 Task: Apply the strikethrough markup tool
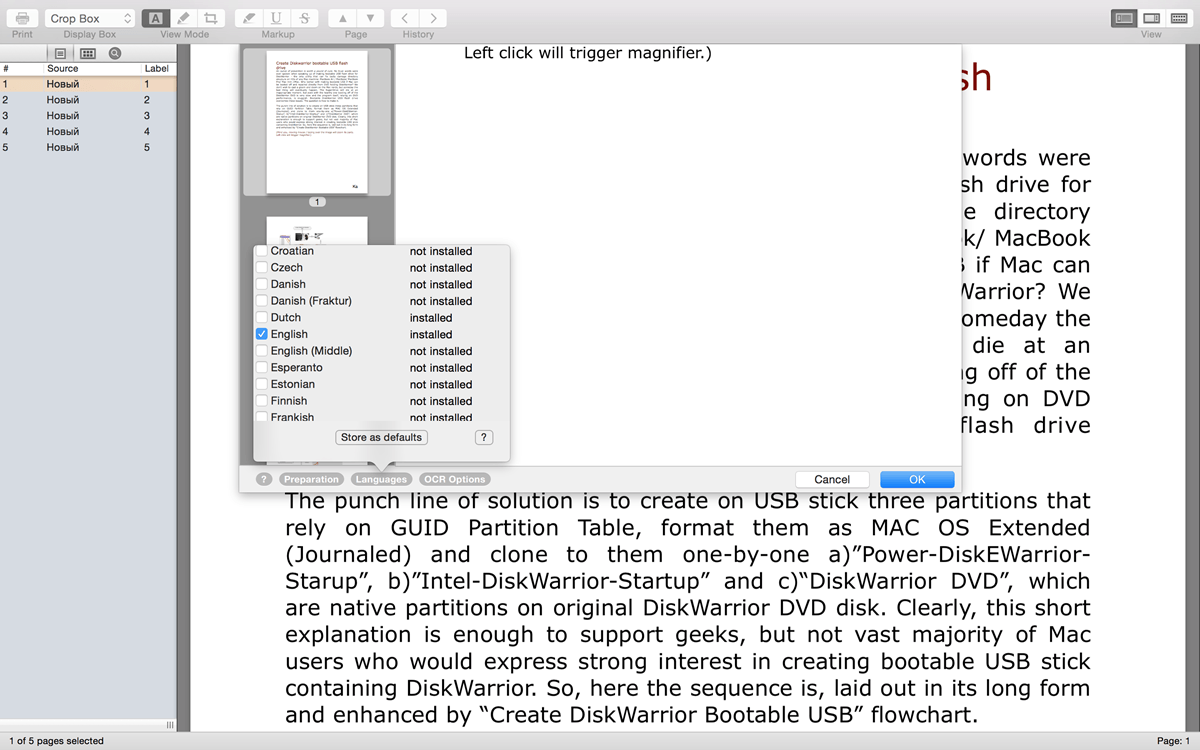tap(304, 18)
